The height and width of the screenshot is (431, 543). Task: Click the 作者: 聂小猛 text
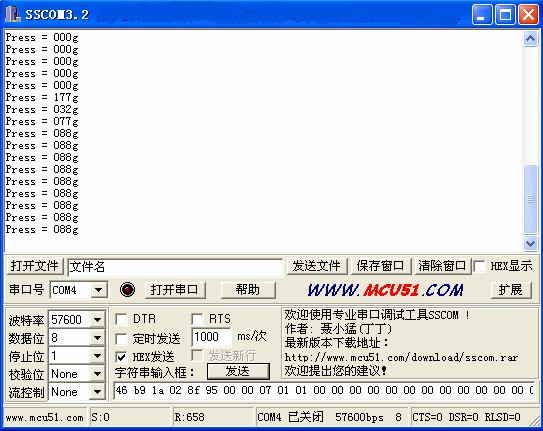click(338, 329)
